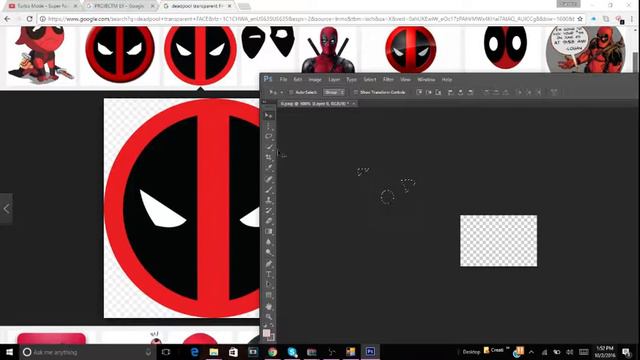Viewport: 640px width, 360px height.
Task: Select the Pen tool
Action: coord(268,264)
